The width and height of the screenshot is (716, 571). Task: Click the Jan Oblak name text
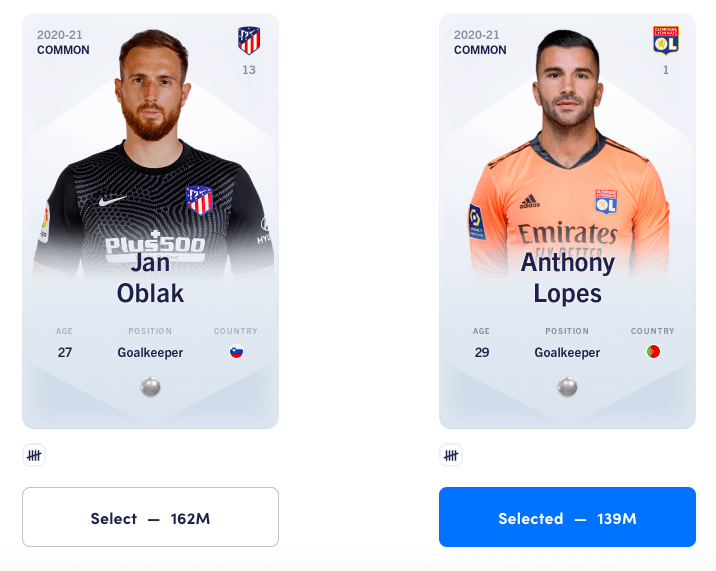[x=150, y=278]
